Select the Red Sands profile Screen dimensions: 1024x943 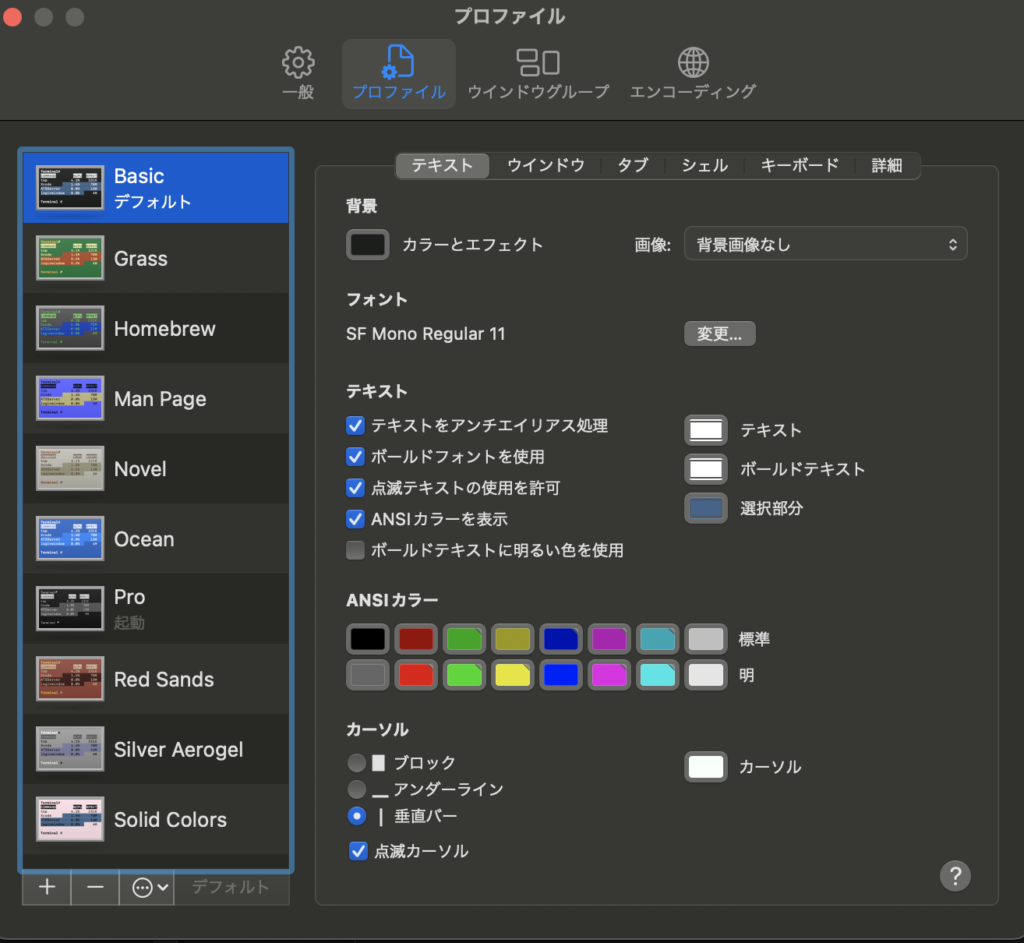[156, 679]
